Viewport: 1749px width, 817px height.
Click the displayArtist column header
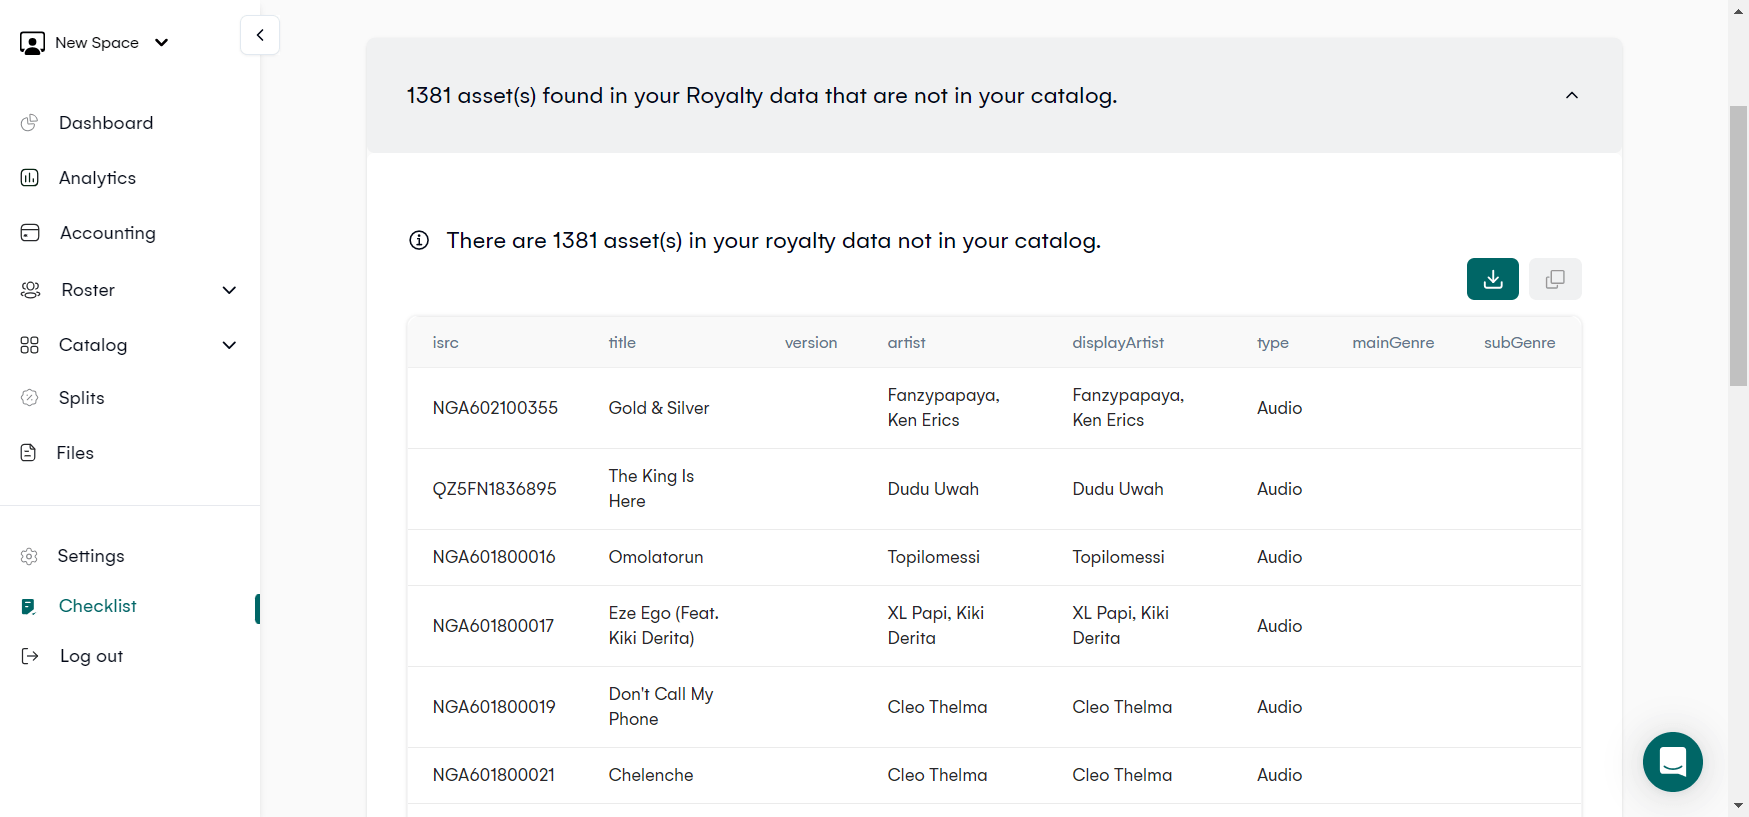(1118, 343)
